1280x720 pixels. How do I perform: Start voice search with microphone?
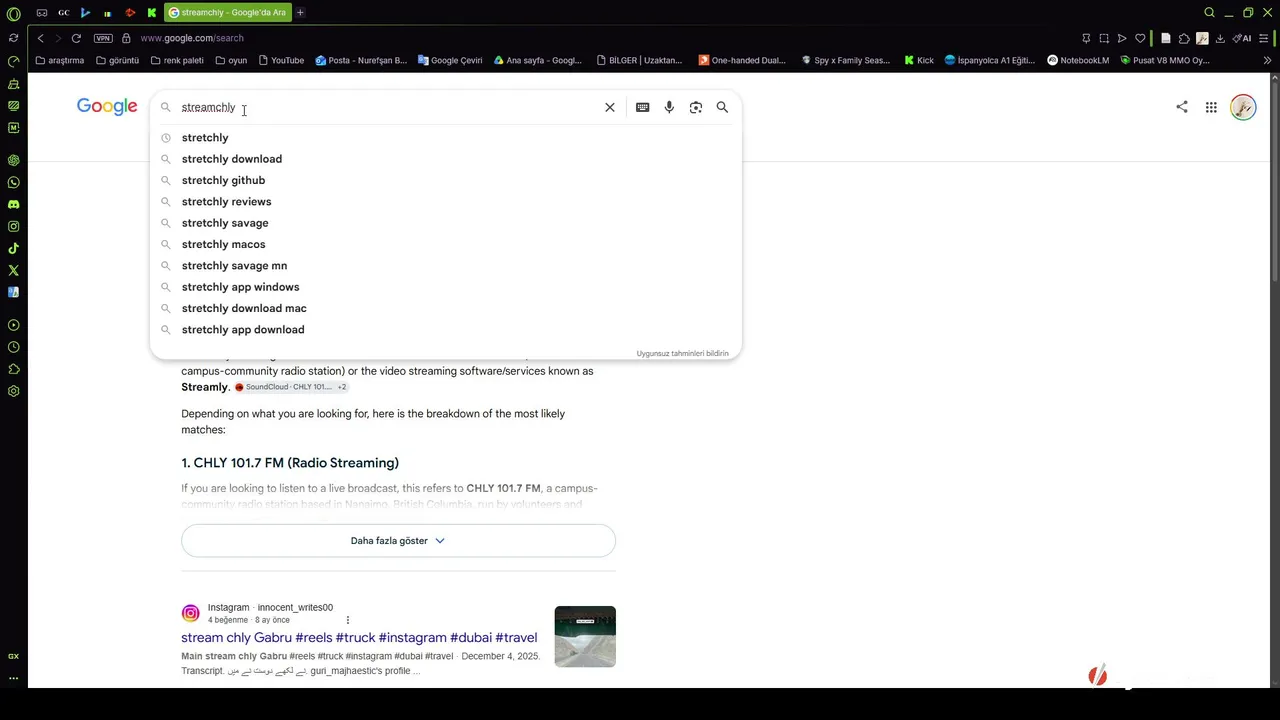click(669, 107)
